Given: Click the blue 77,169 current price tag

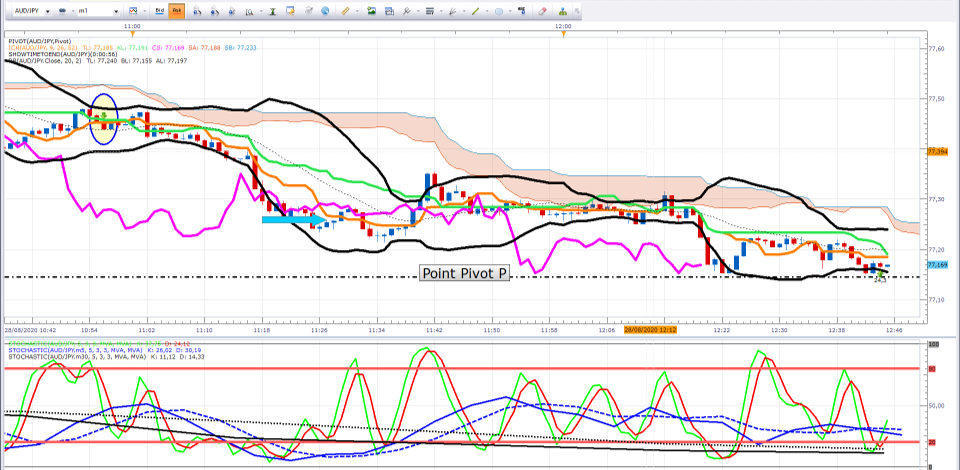Looking at the screenshot, I should point(938,265).
